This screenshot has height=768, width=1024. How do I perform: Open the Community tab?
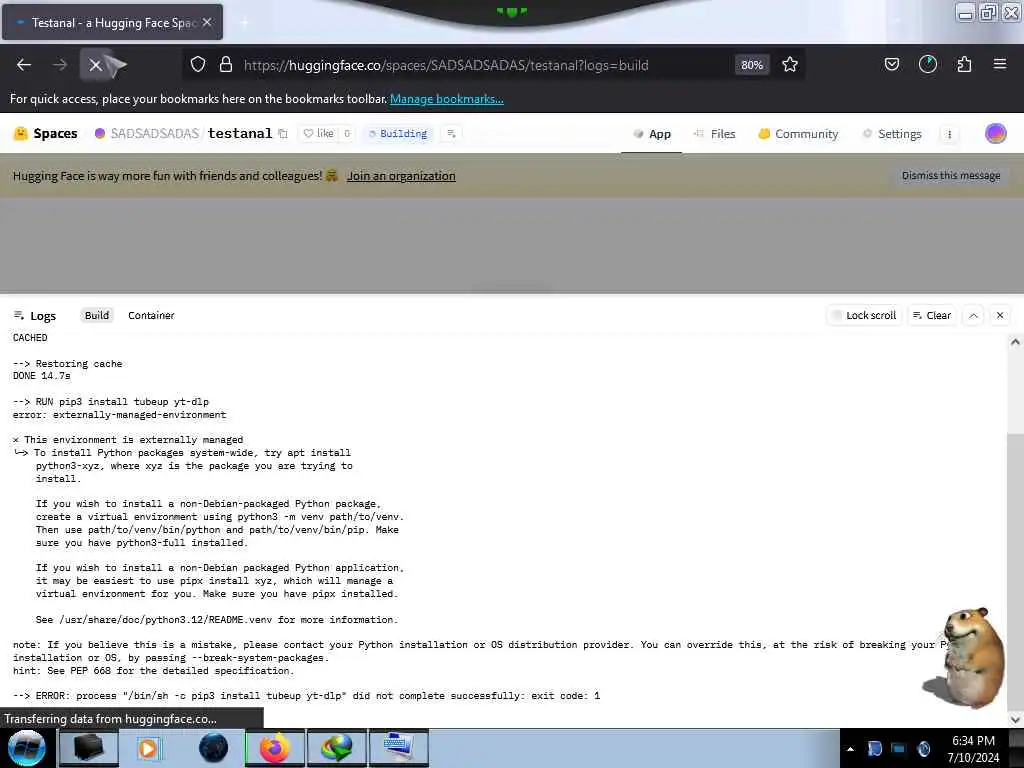(798, 134)
